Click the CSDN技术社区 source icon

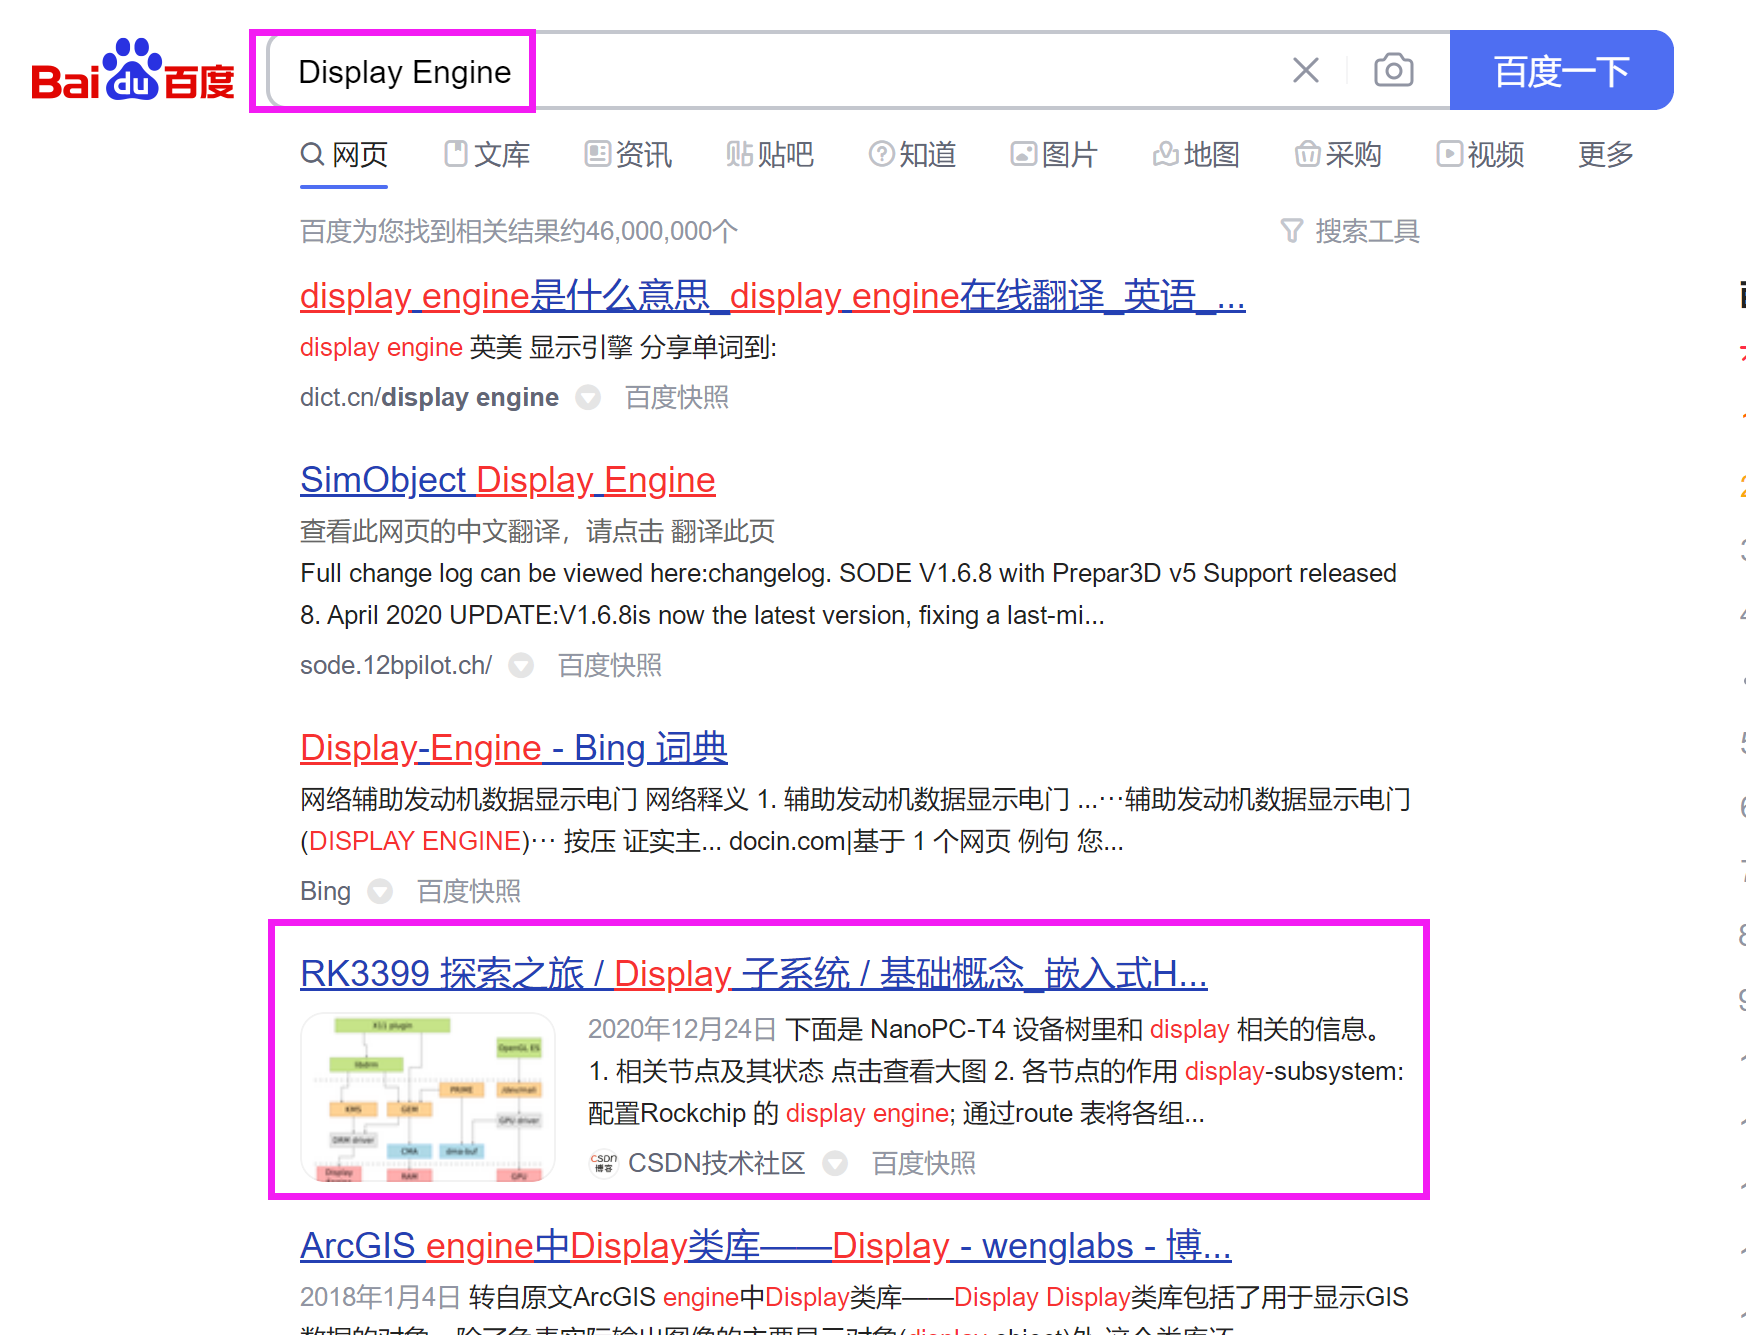point(604,1164)
